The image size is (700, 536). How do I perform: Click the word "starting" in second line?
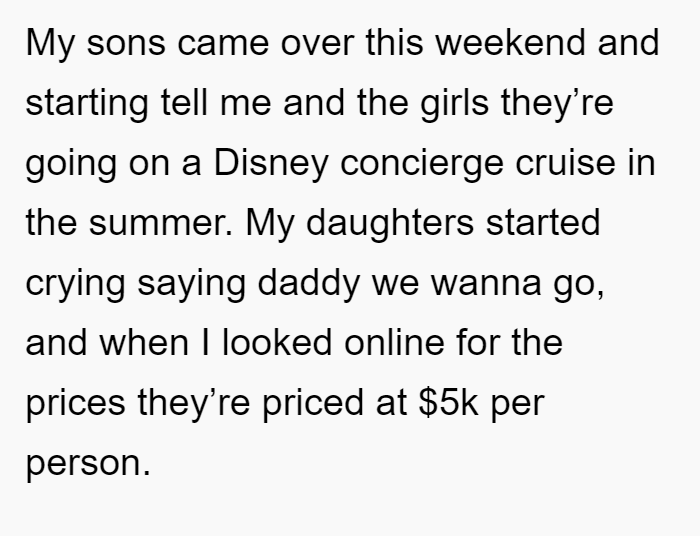87,105
